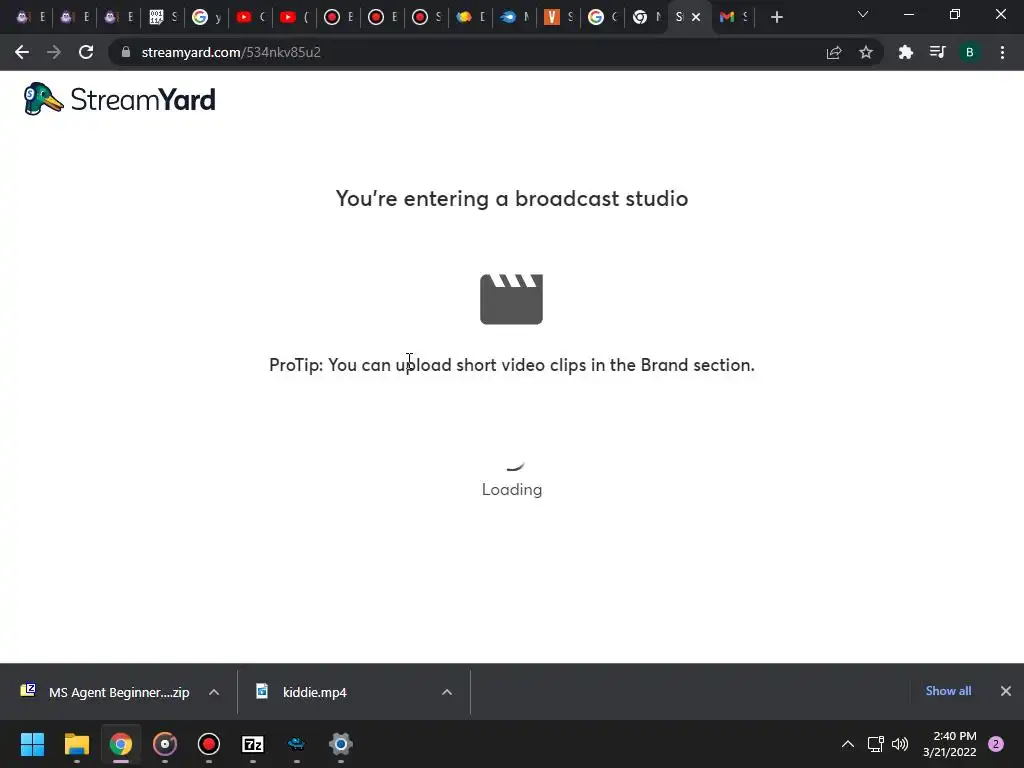Click the "You're entering a broadcast studio" heading
Screen dimensions: 1024x768
pos(512,199)
